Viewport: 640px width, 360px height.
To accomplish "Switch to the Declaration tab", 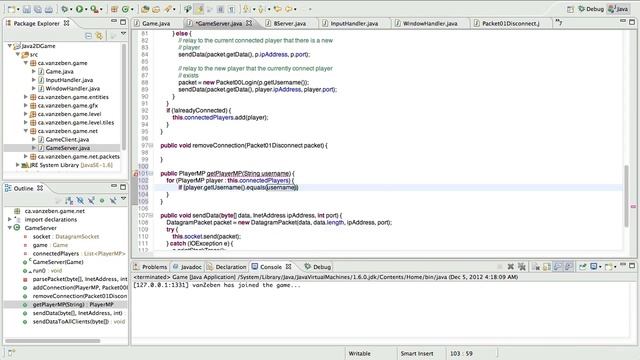I will pos(227,267).
